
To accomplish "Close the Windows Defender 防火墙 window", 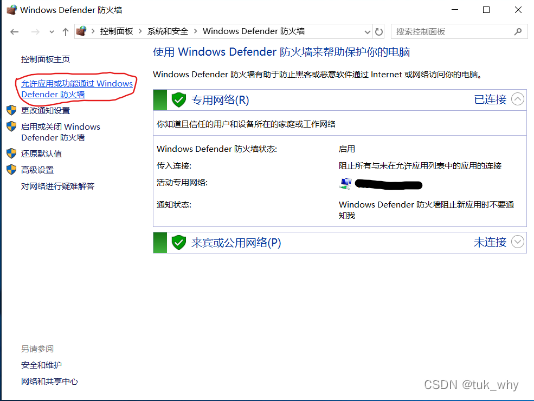I will coord(518,10).
